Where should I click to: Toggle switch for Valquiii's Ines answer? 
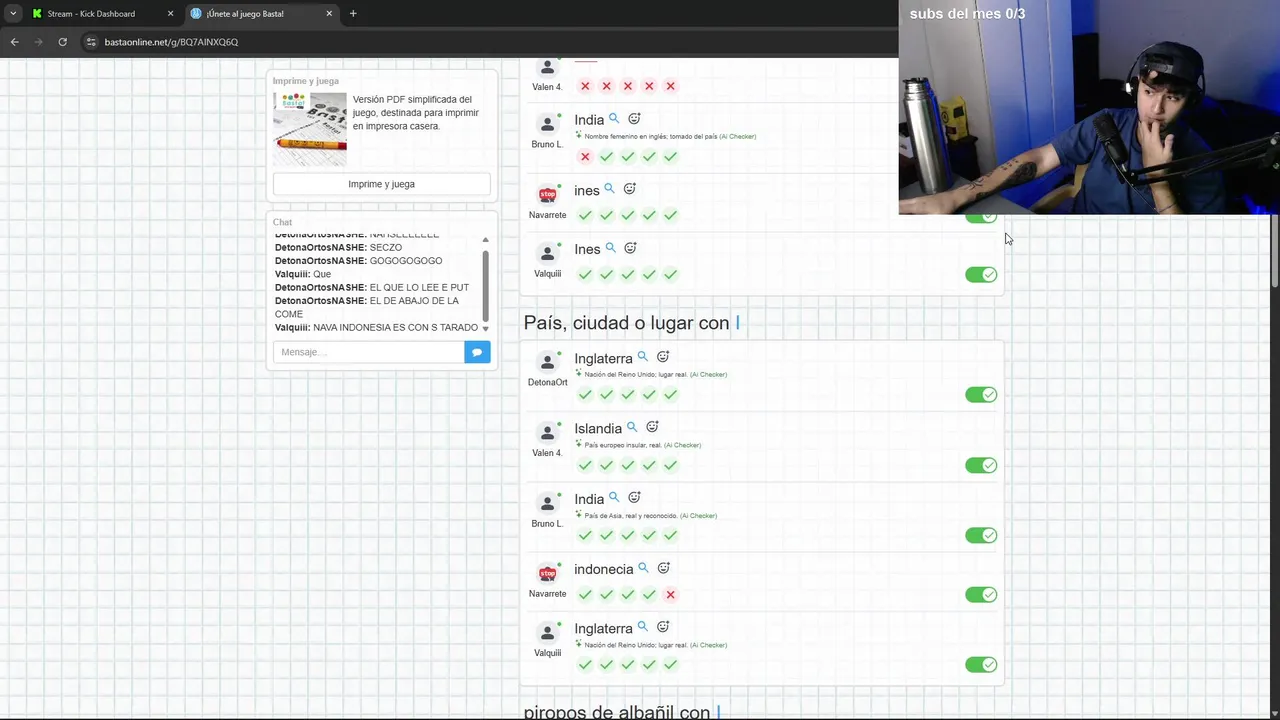(981, 275)
